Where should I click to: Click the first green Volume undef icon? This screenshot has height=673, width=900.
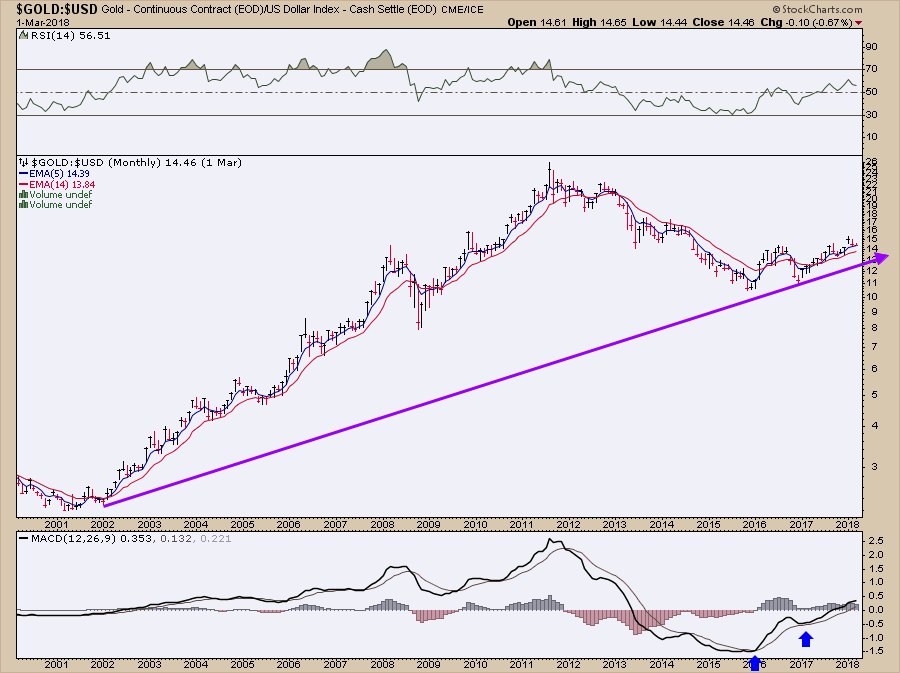24,194
